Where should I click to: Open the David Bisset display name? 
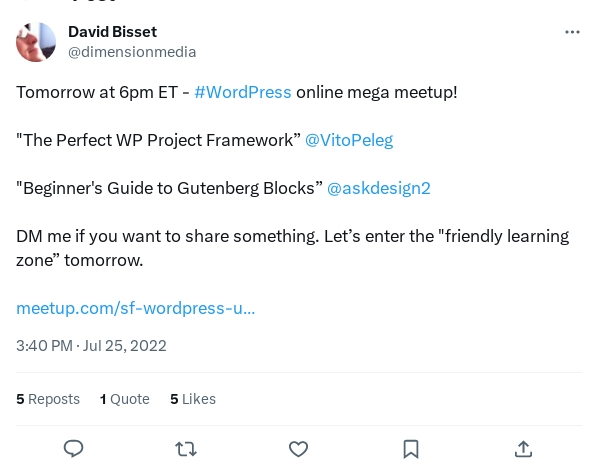click(113, 32)
